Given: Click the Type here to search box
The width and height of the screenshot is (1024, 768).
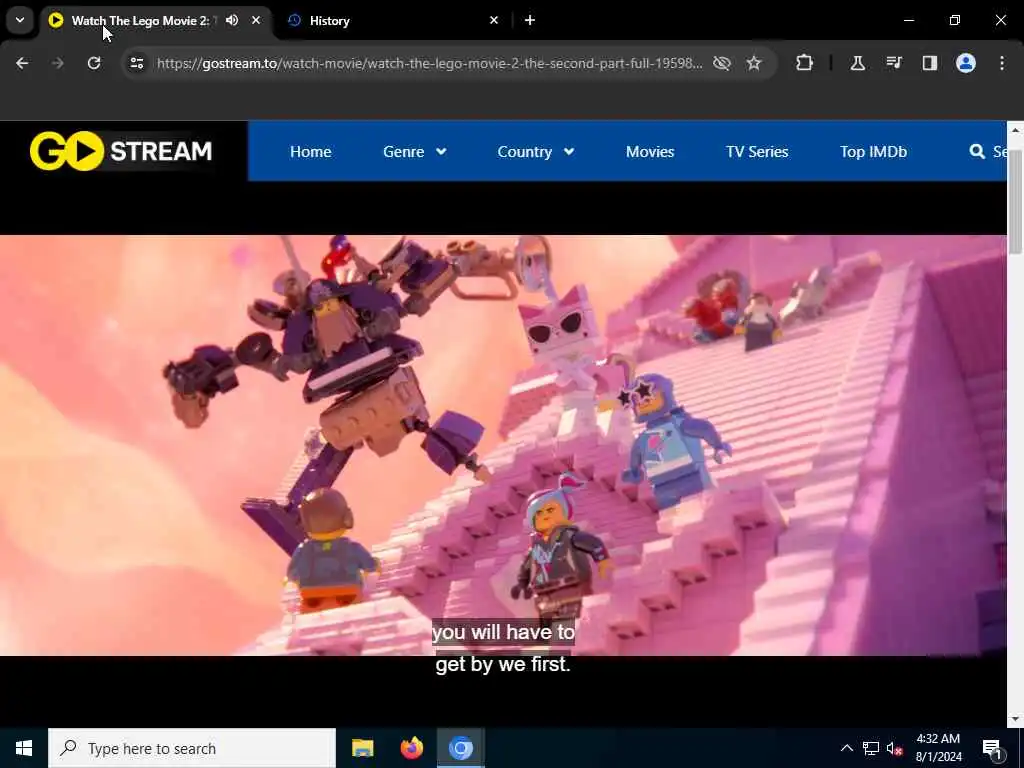Looking at the screenshot, I should (x=192, y=748).
